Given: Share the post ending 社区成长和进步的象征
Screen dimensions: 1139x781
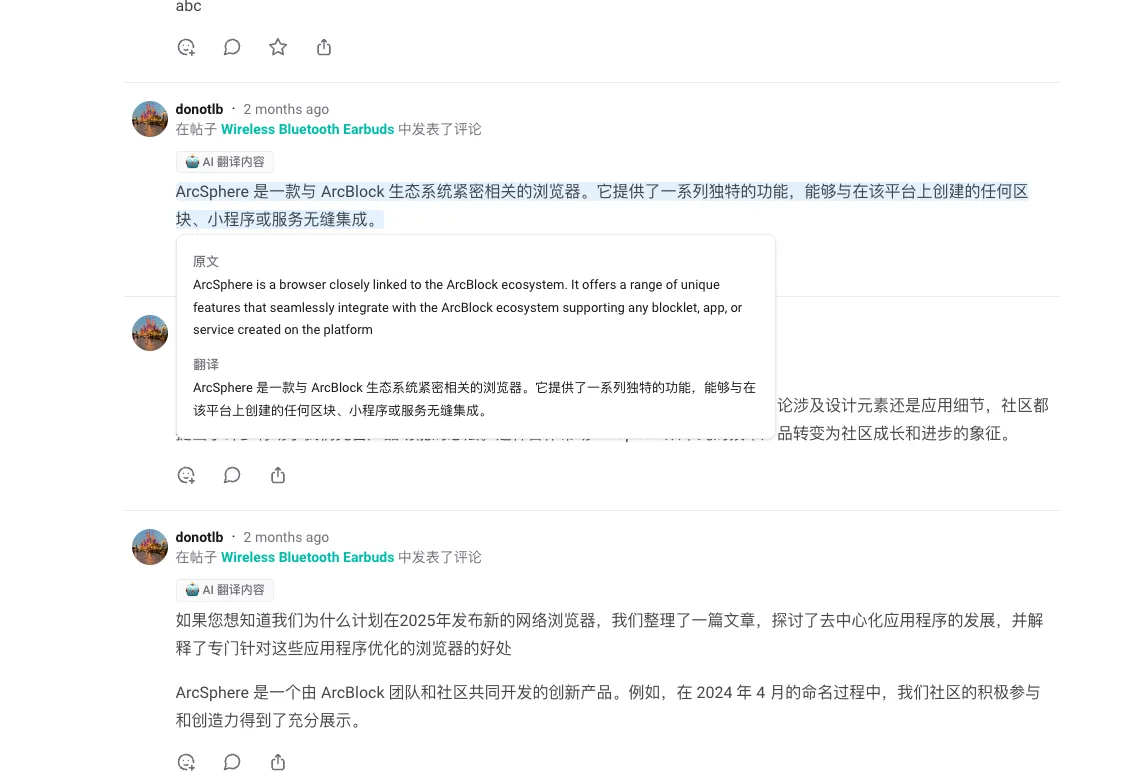Looking at the screenshot, I should pyautogui.click(x=277, y=475).
